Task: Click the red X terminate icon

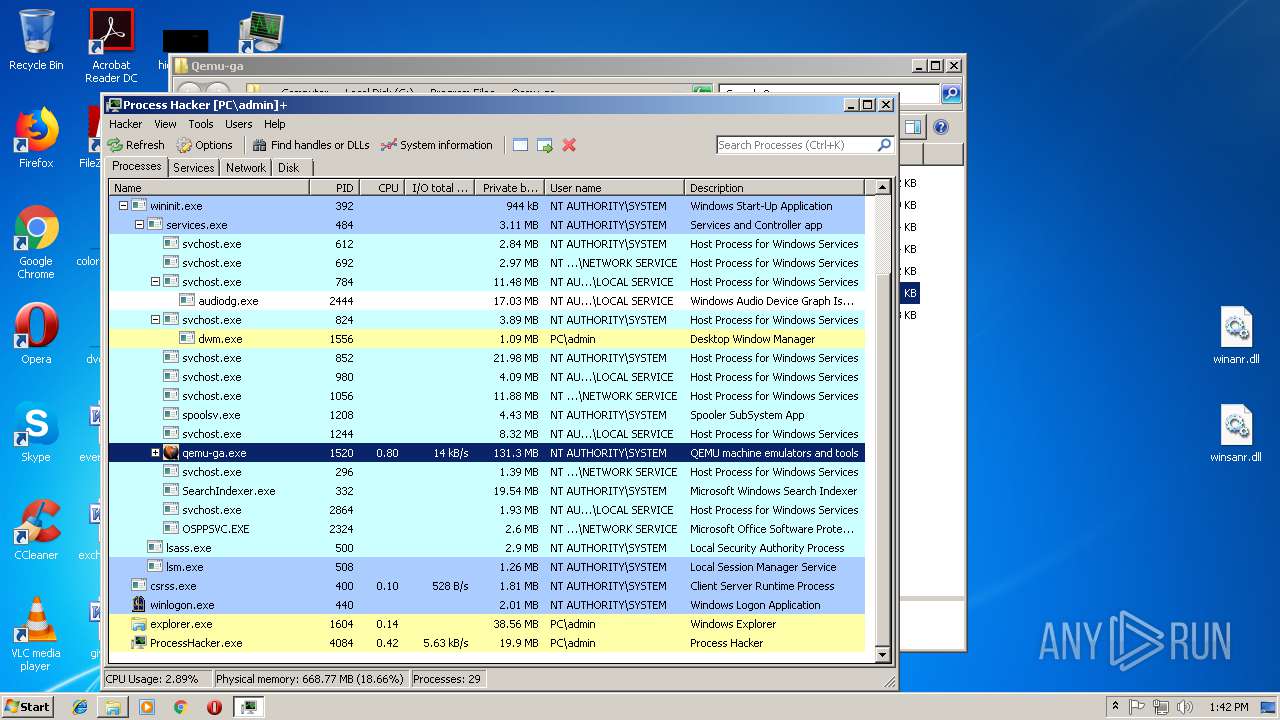Action: tap(569, 145)
